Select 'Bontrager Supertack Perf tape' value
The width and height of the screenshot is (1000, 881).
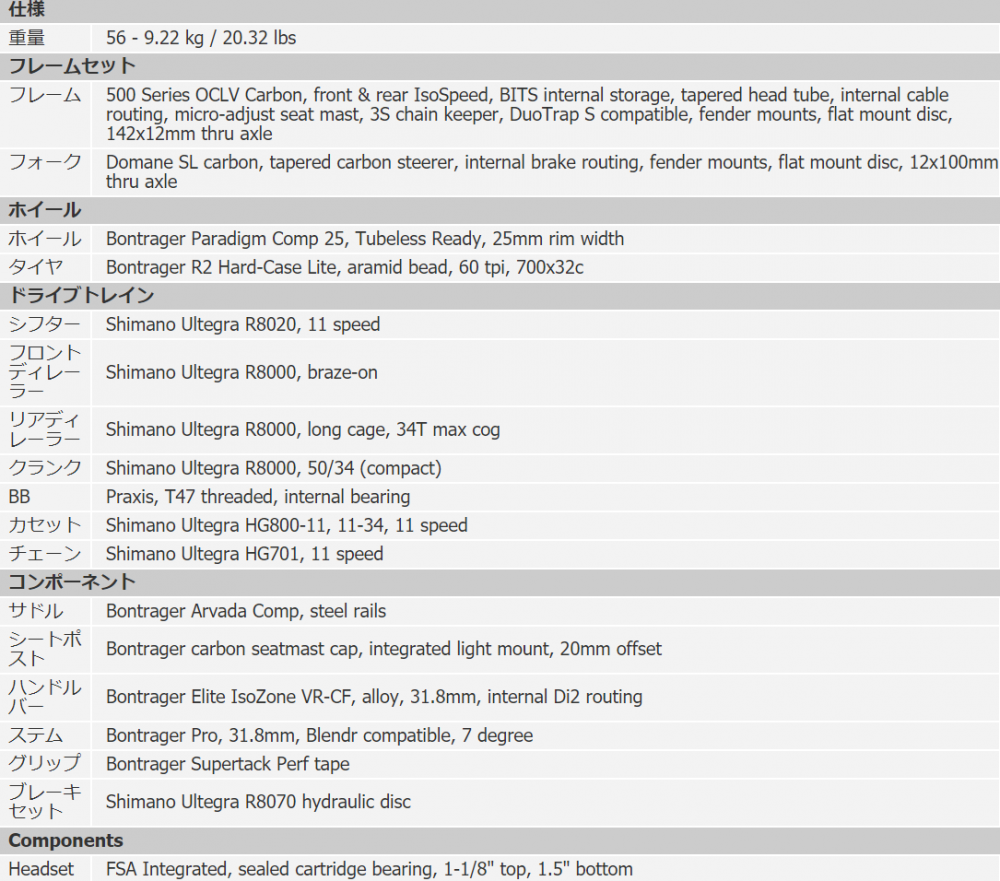[x=228, y=764]
